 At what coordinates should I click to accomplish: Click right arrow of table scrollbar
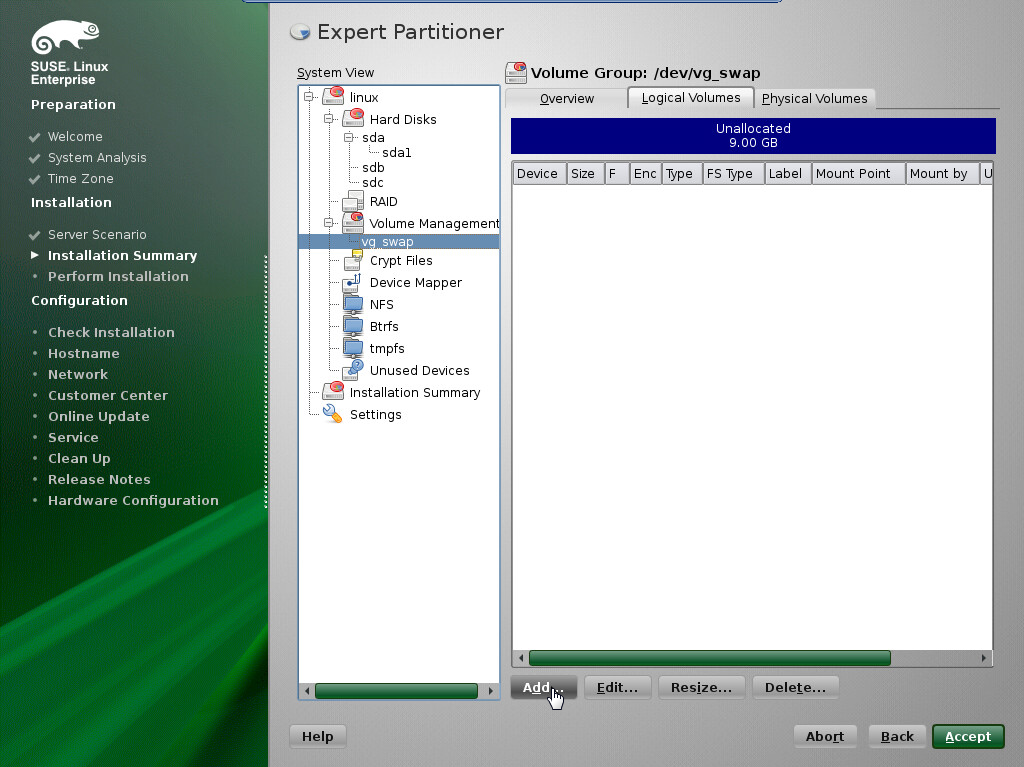click(984, 658)
